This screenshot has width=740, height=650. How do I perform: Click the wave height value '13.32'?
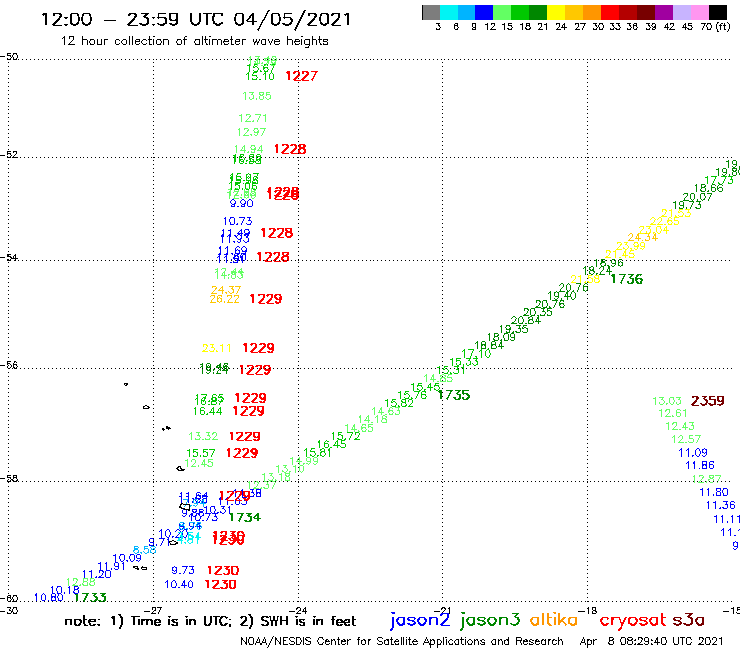coord(203,437)
